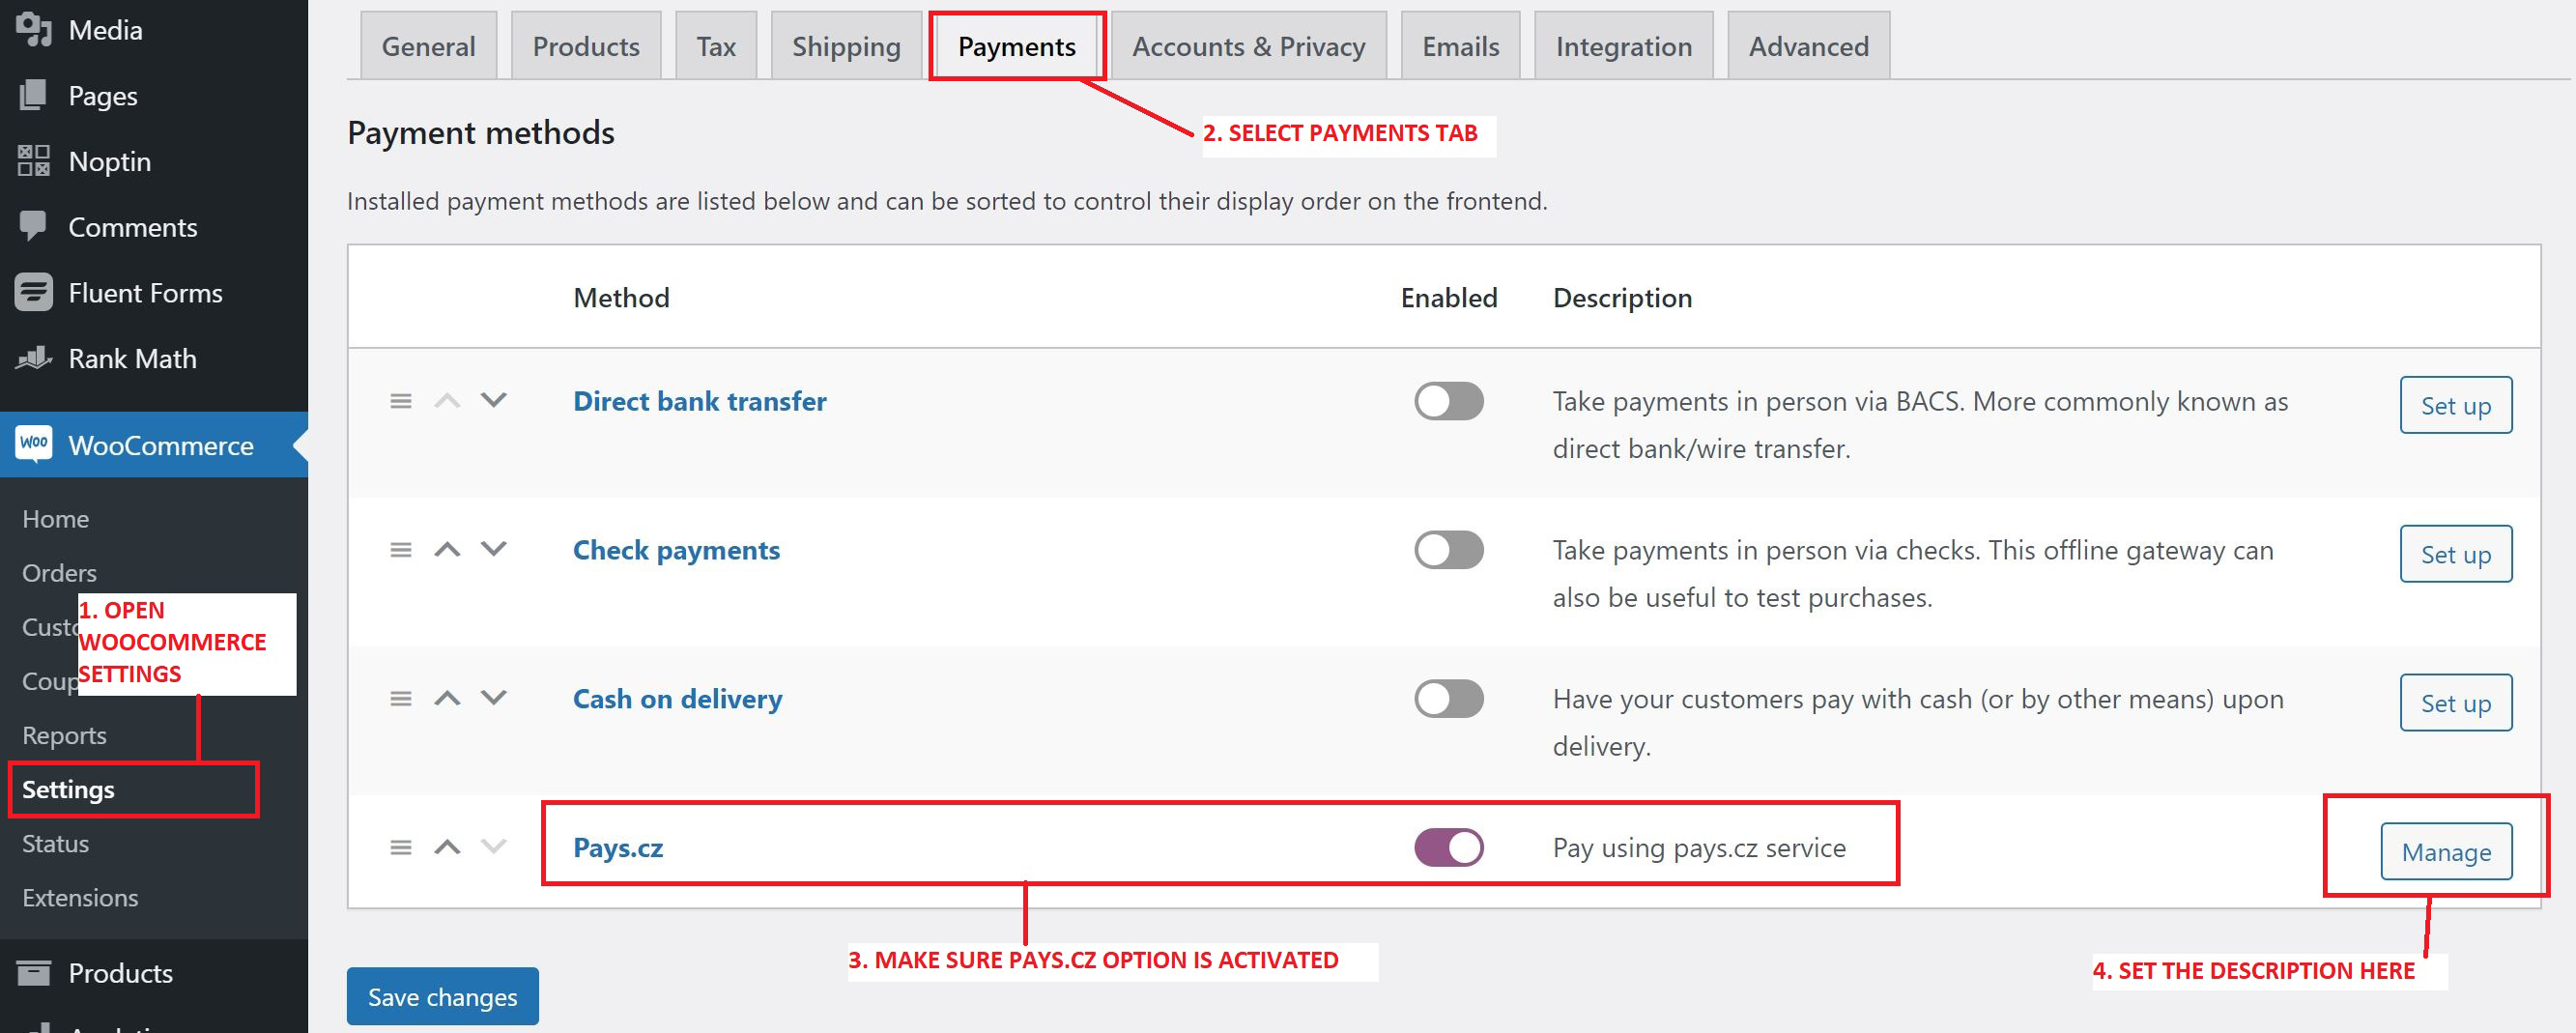Click the Noptin sidebar icon

tap(34, 161)
